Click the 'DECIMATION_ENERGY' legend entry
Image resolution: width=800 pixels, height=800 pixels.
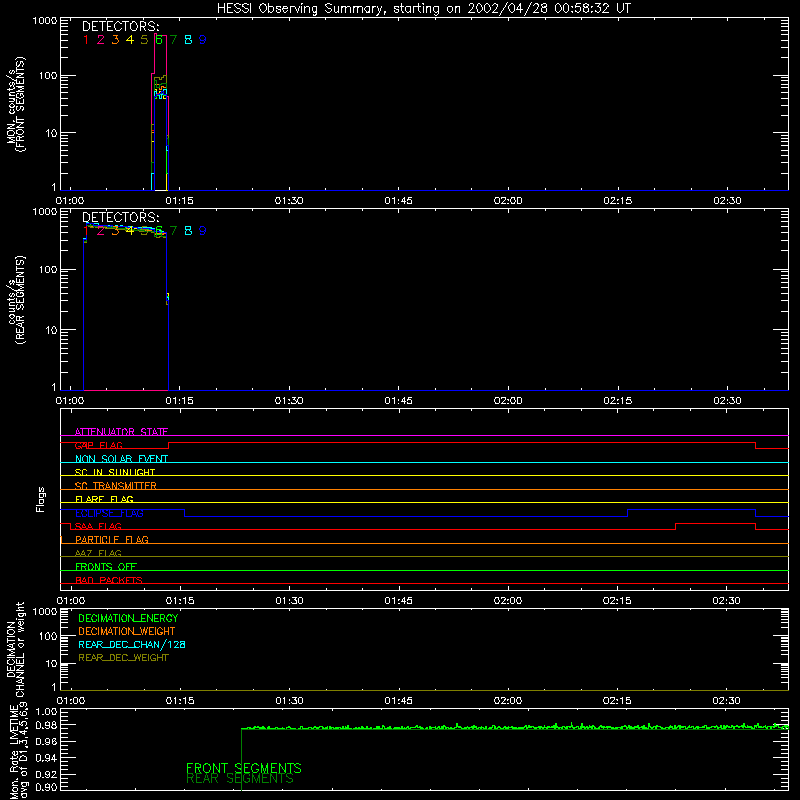click(128, 618)
